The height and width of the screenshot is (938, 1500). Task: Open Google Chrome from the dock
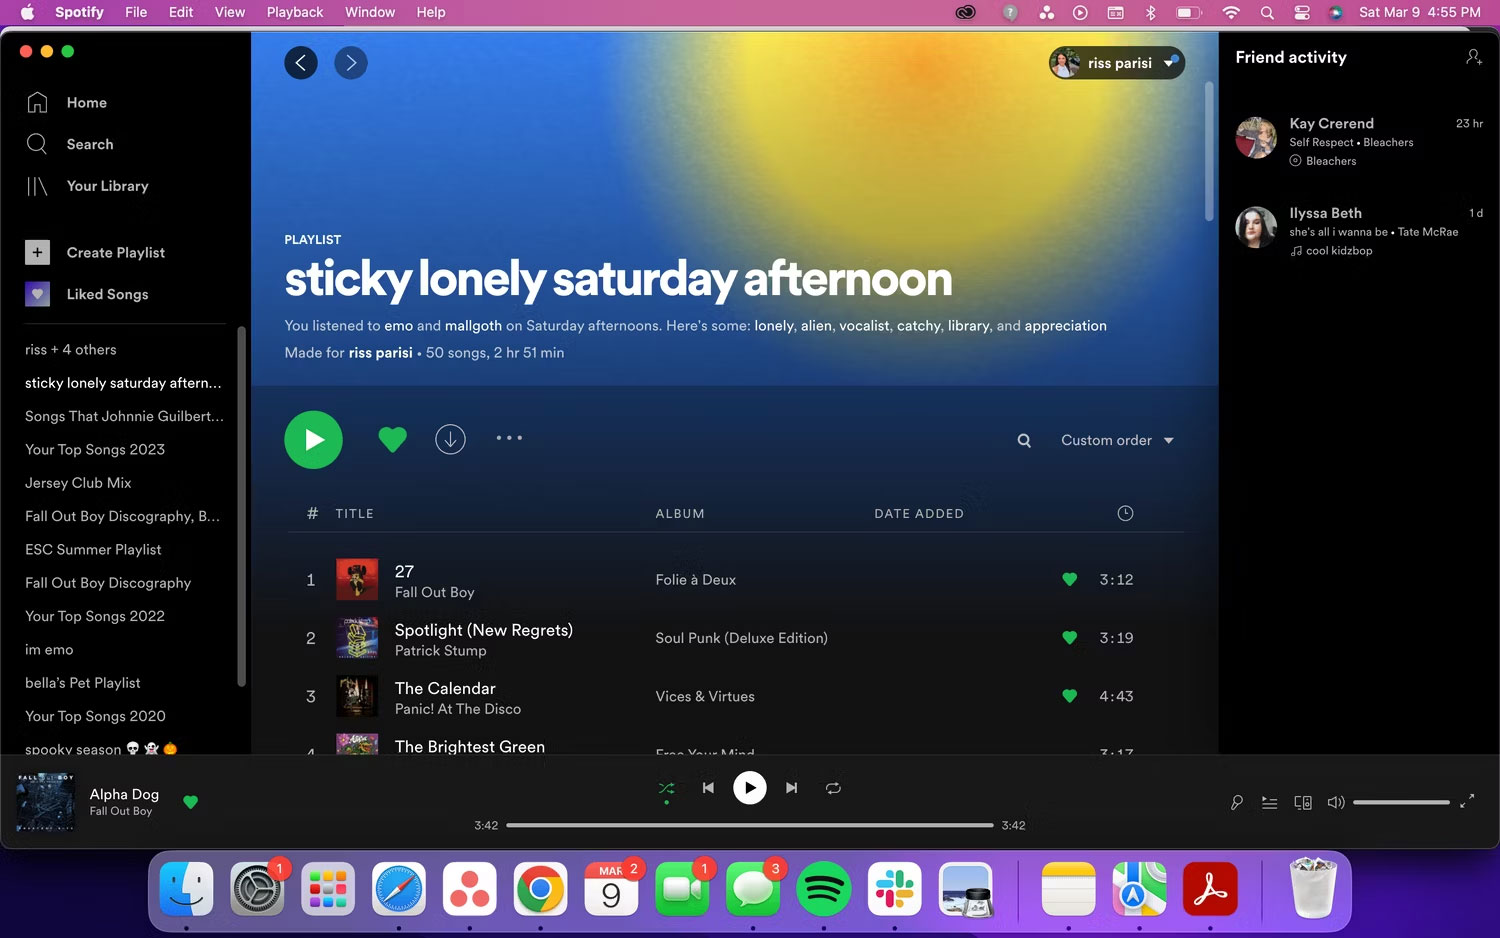pyautogui.click(x=540, y=889)
